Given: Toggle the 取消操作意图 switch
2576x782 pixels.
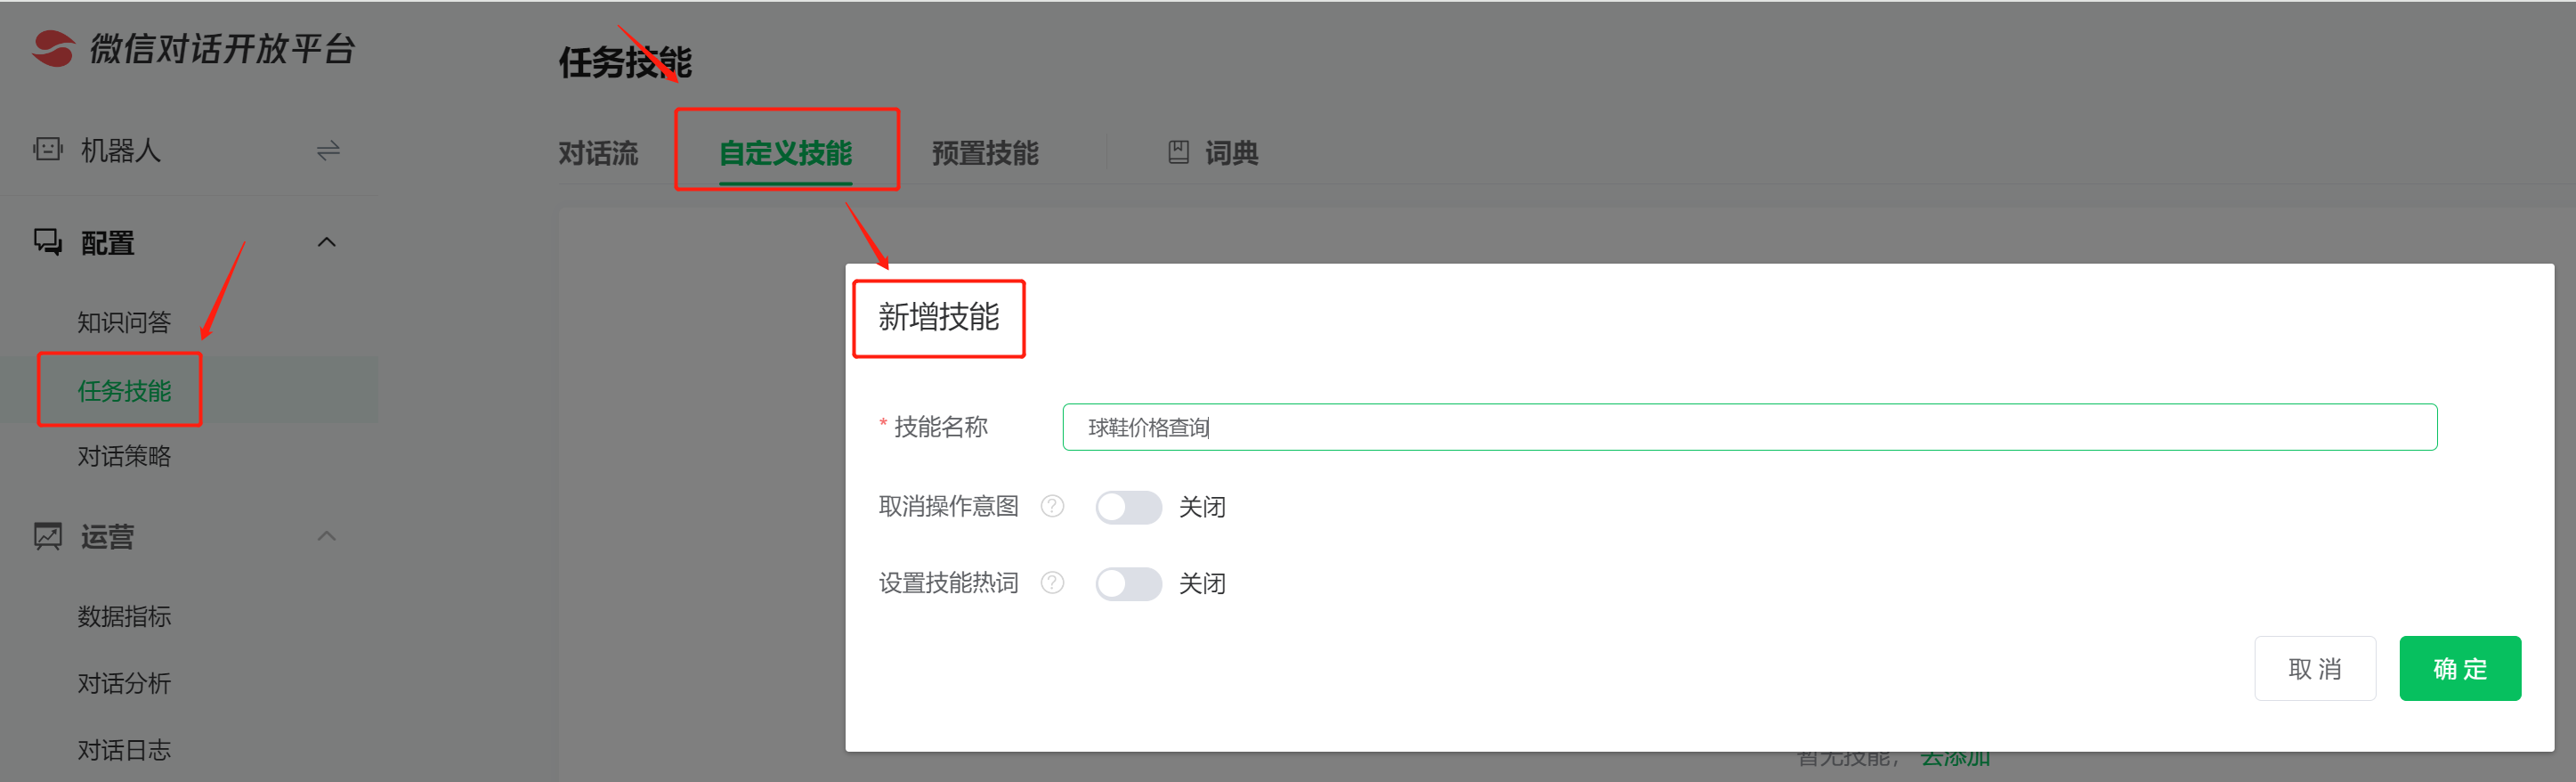Looking at the screenshot, I should coord(1127,507).
